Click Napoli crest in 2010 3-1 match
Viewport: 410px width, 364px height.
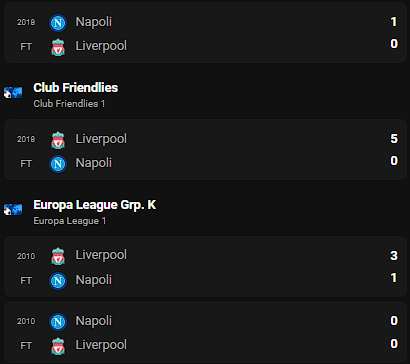point(58,281)
